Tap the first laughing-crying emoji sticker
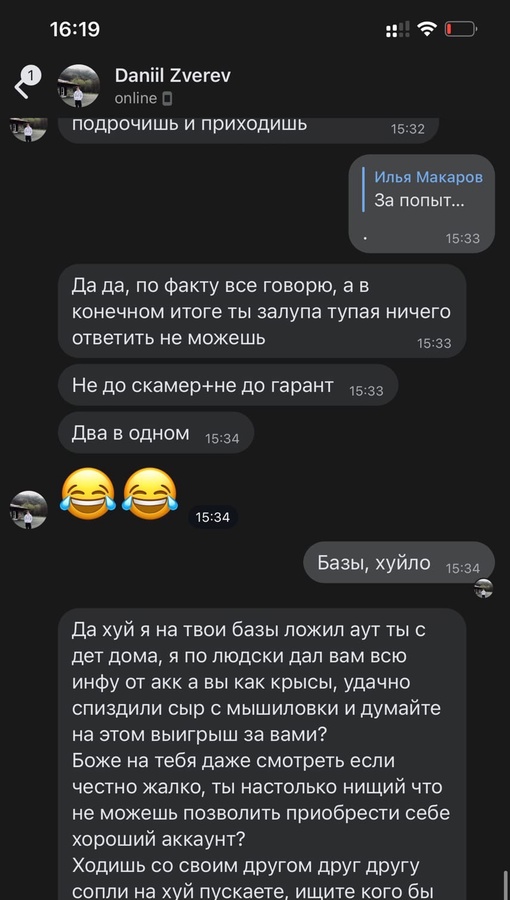 (88, 494)
